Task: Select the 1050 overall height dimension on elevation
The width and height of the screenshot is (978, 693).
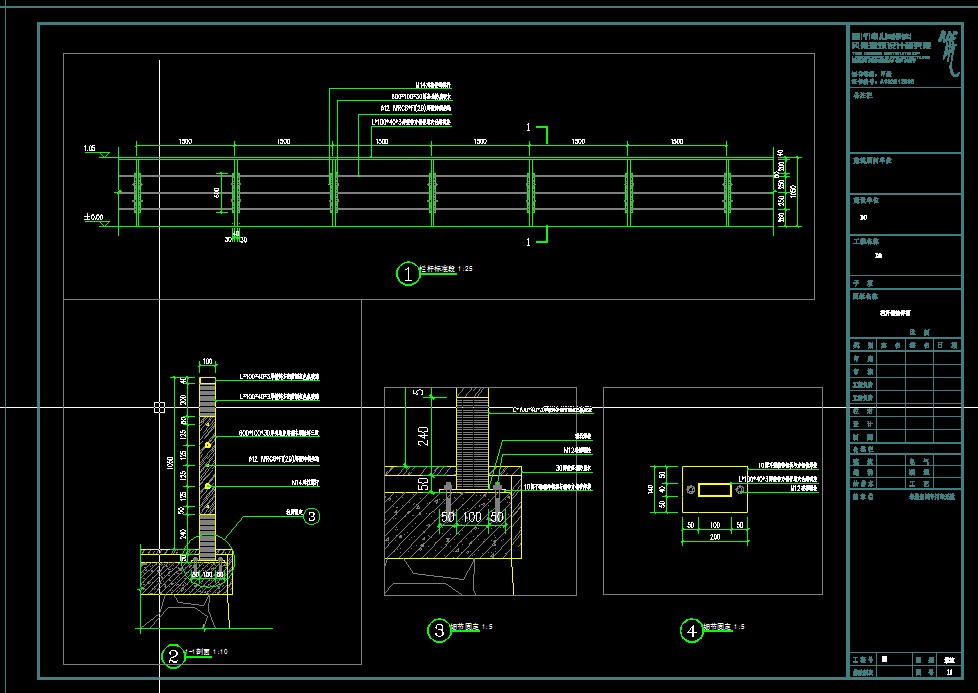Action: point(793,190)
